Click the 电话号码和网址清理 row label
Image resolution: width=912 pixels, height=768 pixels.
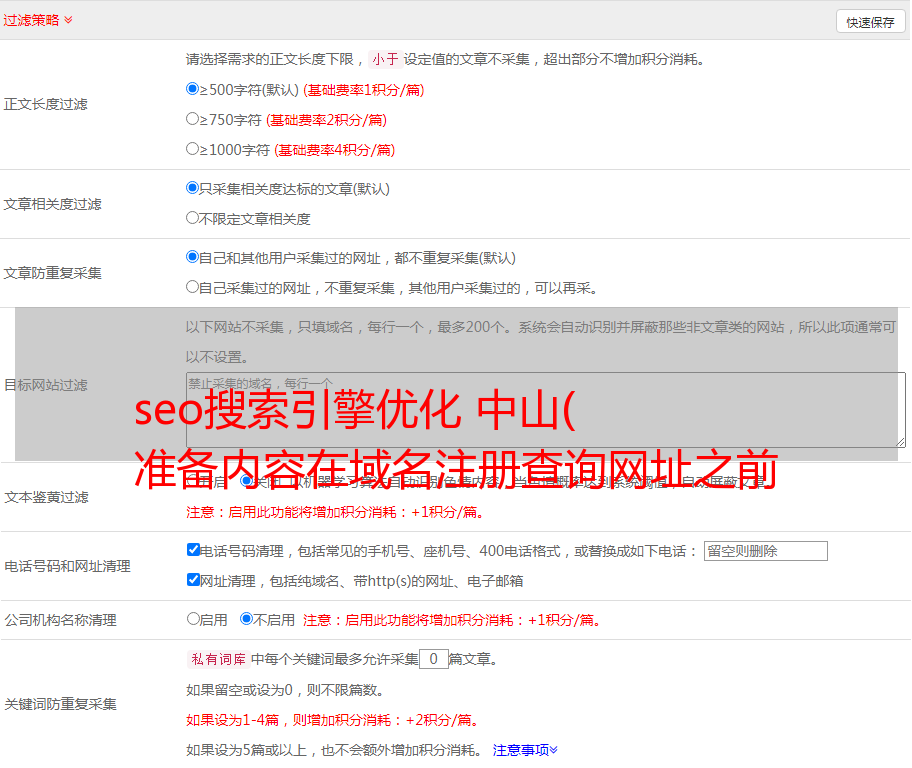point(67,566)
